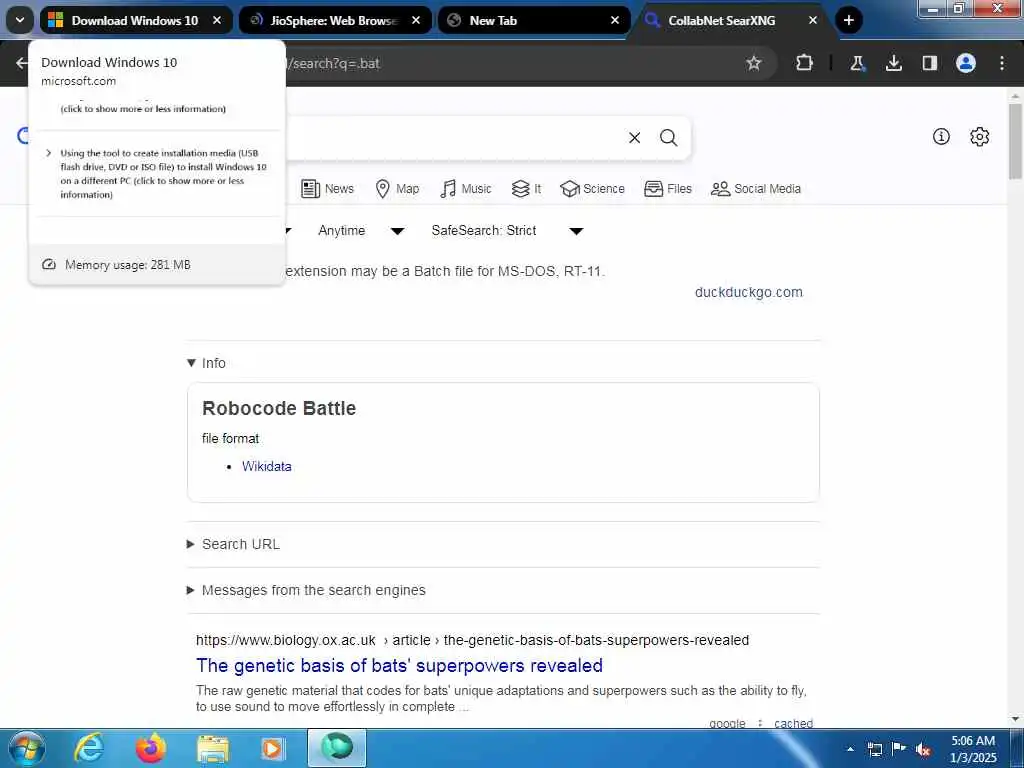Open the Windows Start button
This screenshot has width=1024, height=768.
pyautogui.click(x=27, y=748)
